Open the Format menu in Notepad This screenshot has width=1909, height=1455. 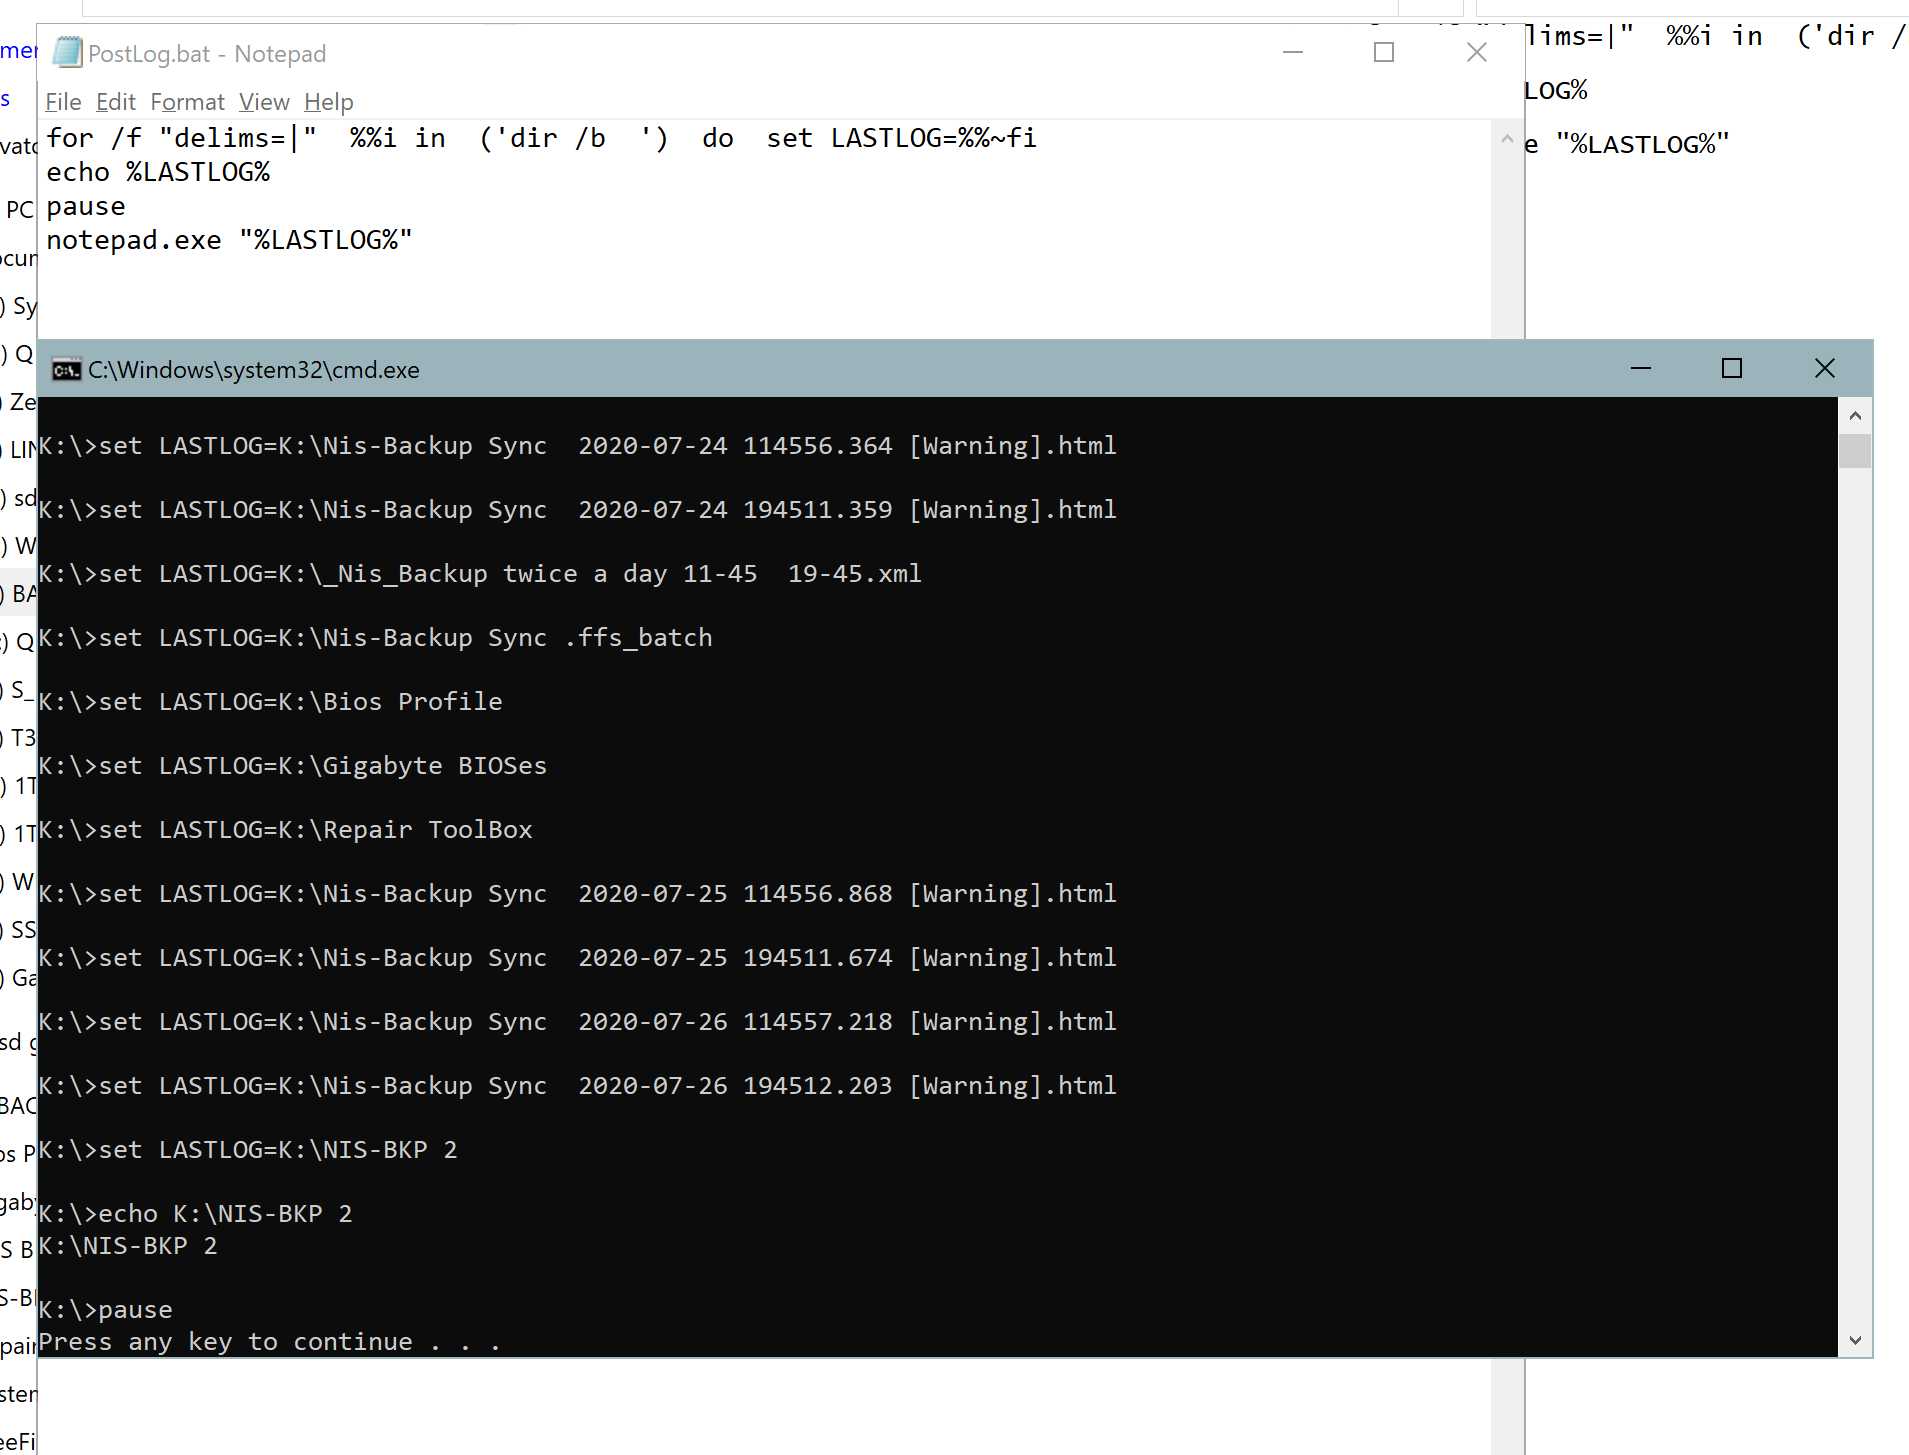click(187, 102)
